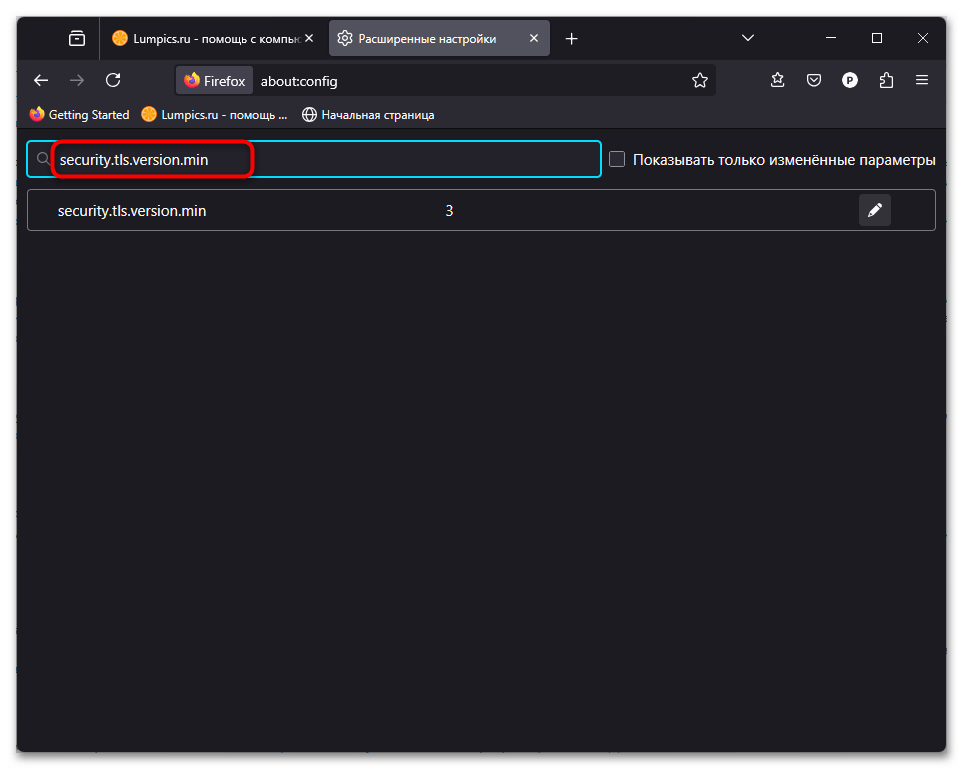Image resolution: width=963 pixels, height=769 pixels.
Task: Expand the list all tabs chevron
Action: click(x=747, y=38)
